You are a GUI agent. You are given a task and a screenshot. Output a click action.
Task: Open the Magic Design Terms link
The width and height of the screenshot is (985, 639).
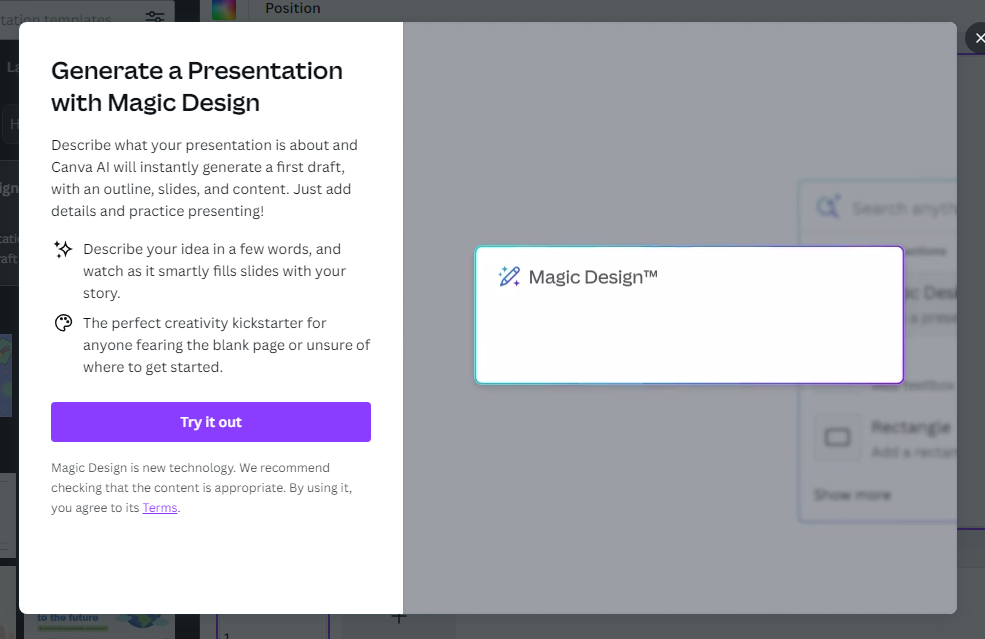pyautogui.click(x=160, y=508)
